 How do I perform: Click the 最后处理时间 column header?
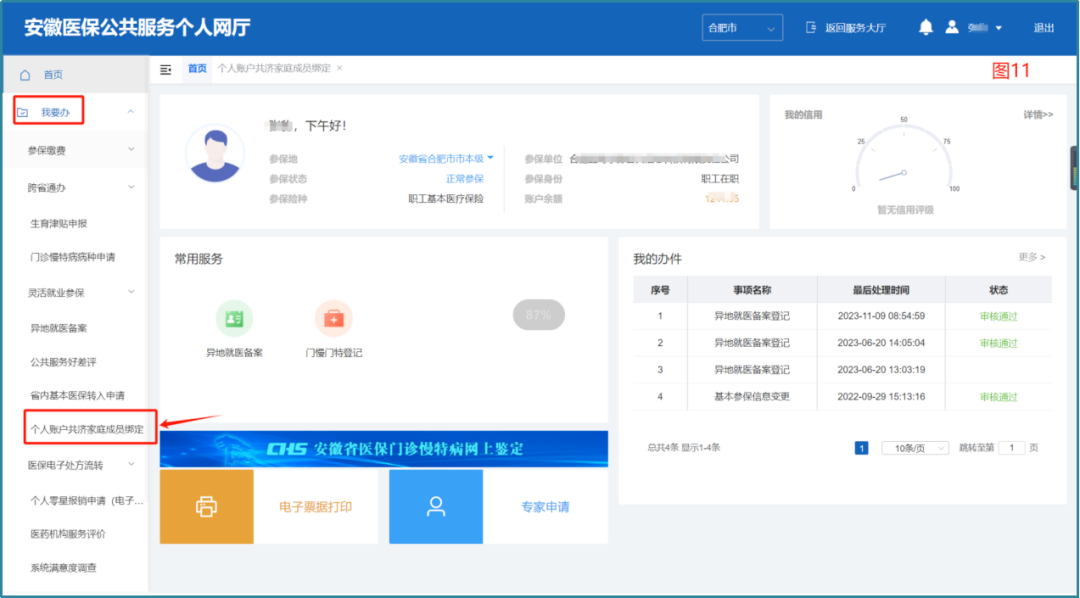coord(881,290)
